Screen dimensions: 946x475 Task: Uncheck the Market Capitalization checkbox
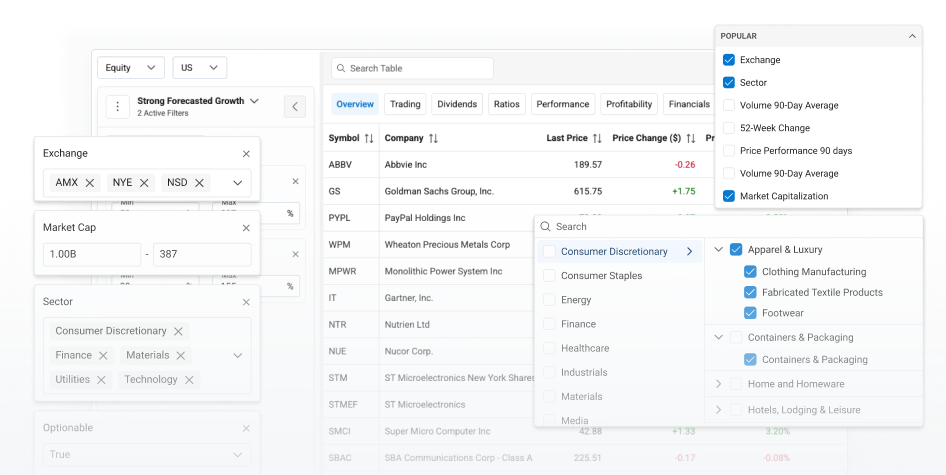tap(729, 196)
